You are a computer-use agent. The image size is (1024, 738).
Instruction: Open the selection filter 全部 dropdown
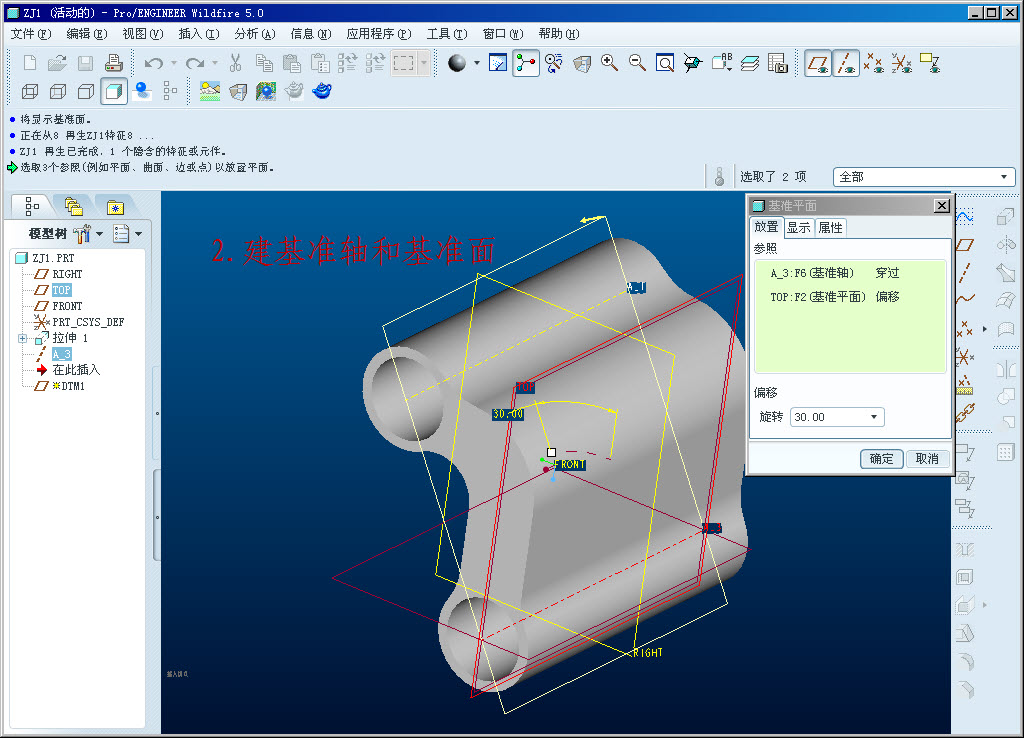click(1004, 177)
